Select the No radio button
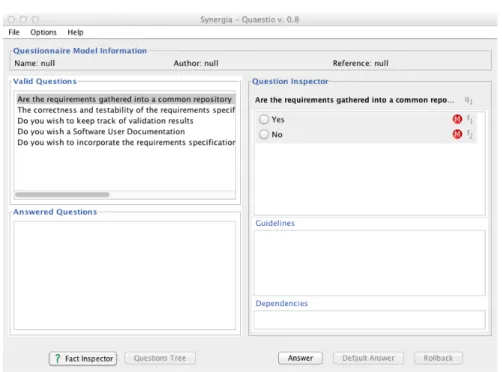 (x=264, y=134)
